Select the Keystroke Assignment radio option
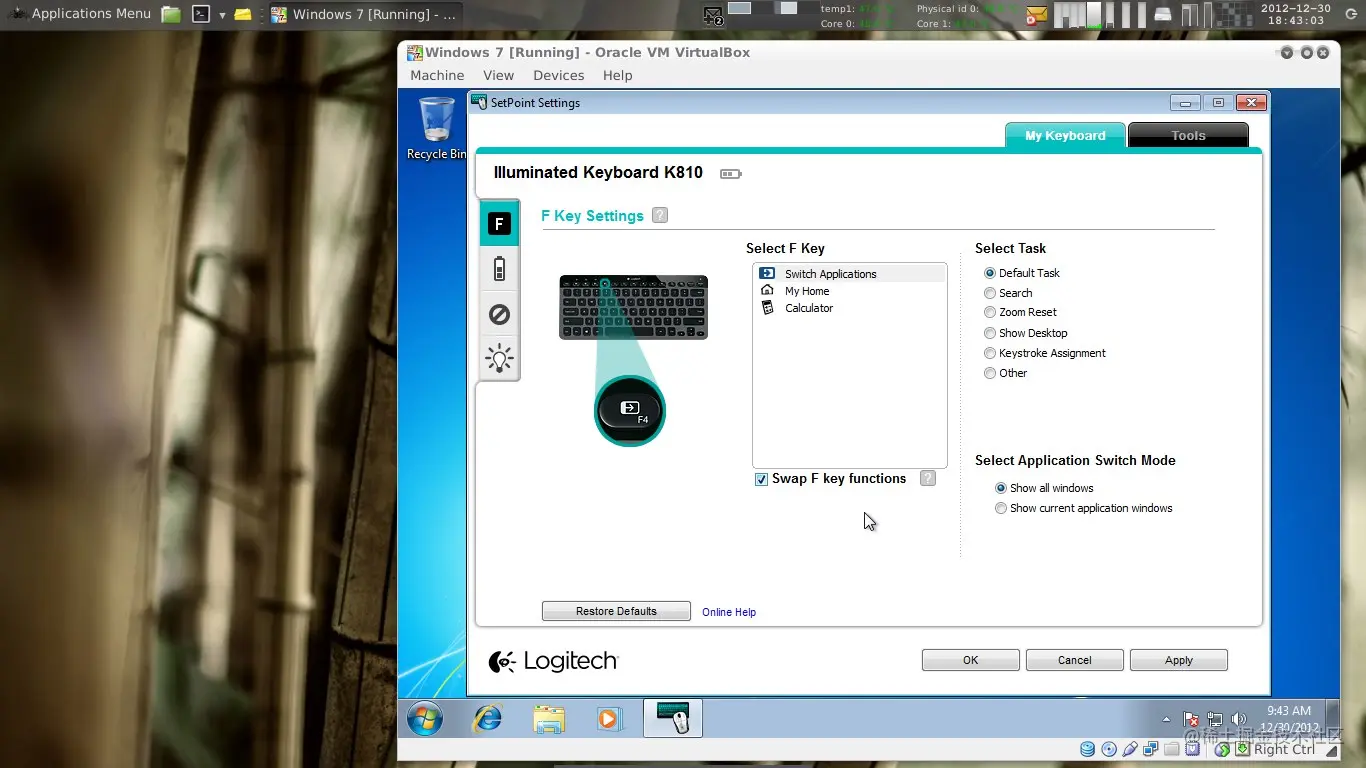Screen dimensions: 1366x768 tap(990, 353)
